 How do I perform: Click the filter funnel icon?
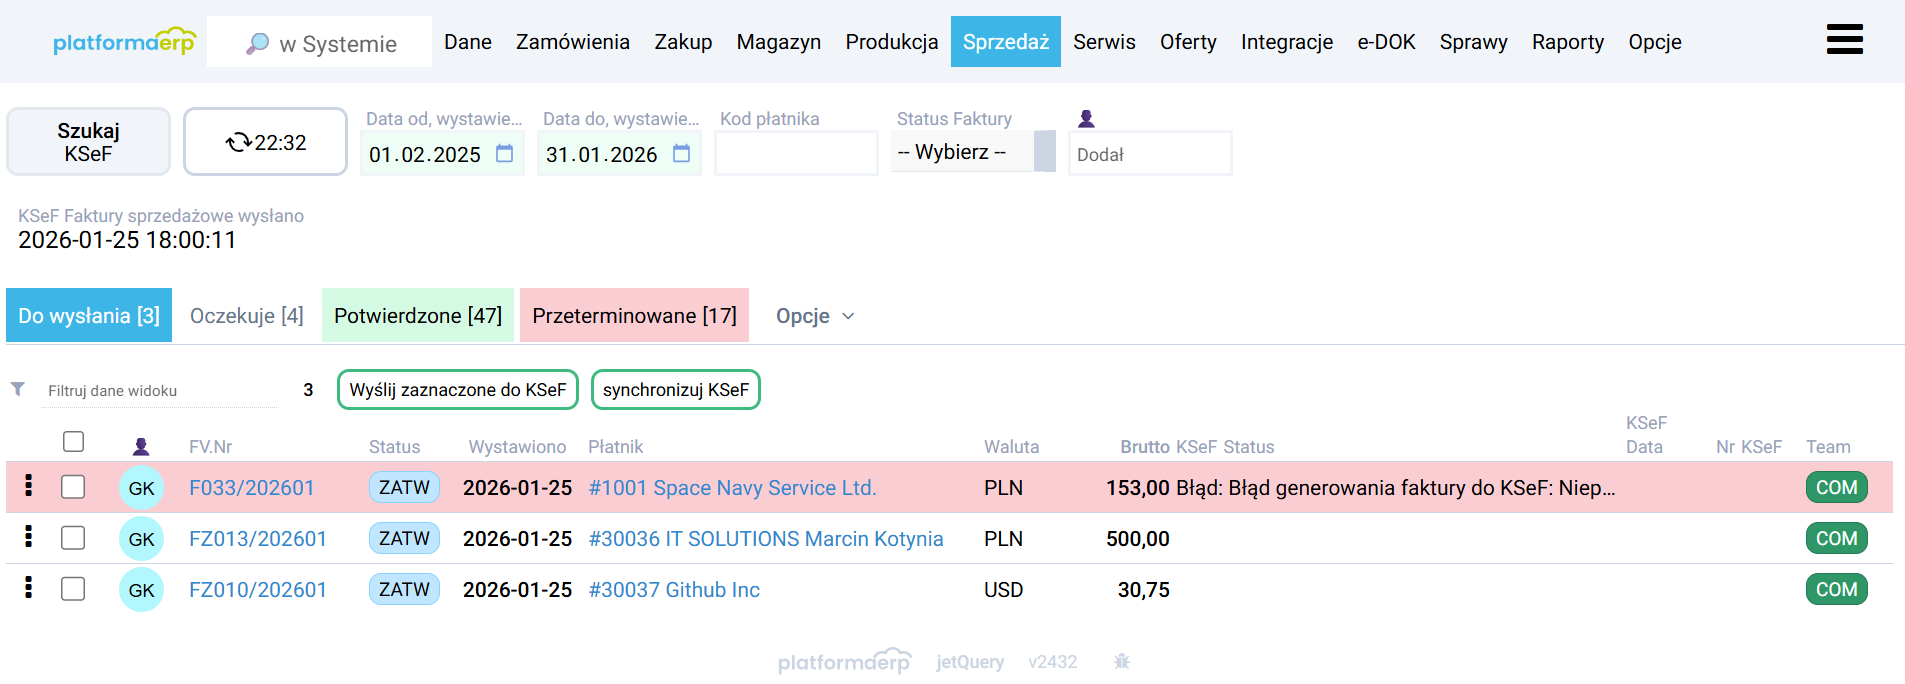tap(18, 389)
